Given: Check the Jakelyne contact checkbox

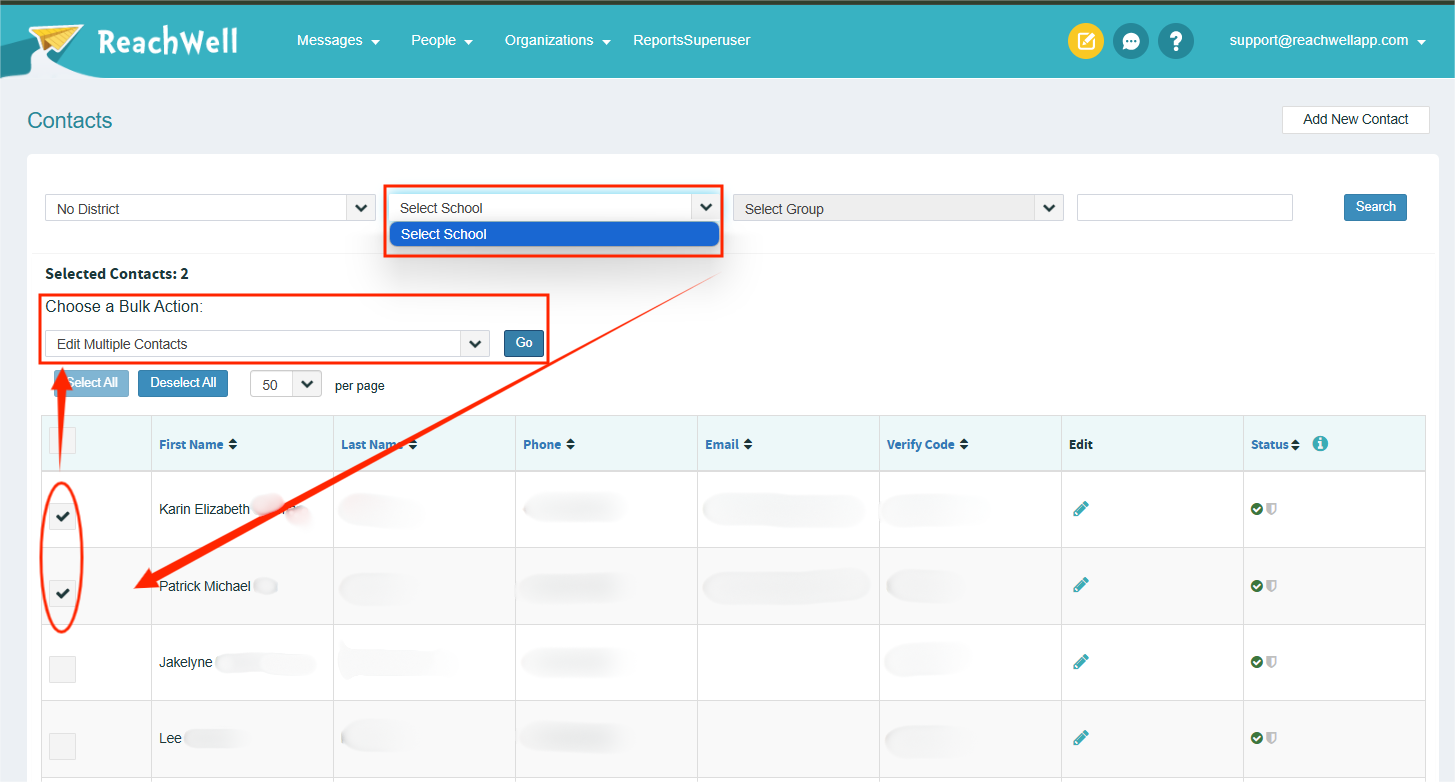Looking at the screenshot, I should point(63,669).
